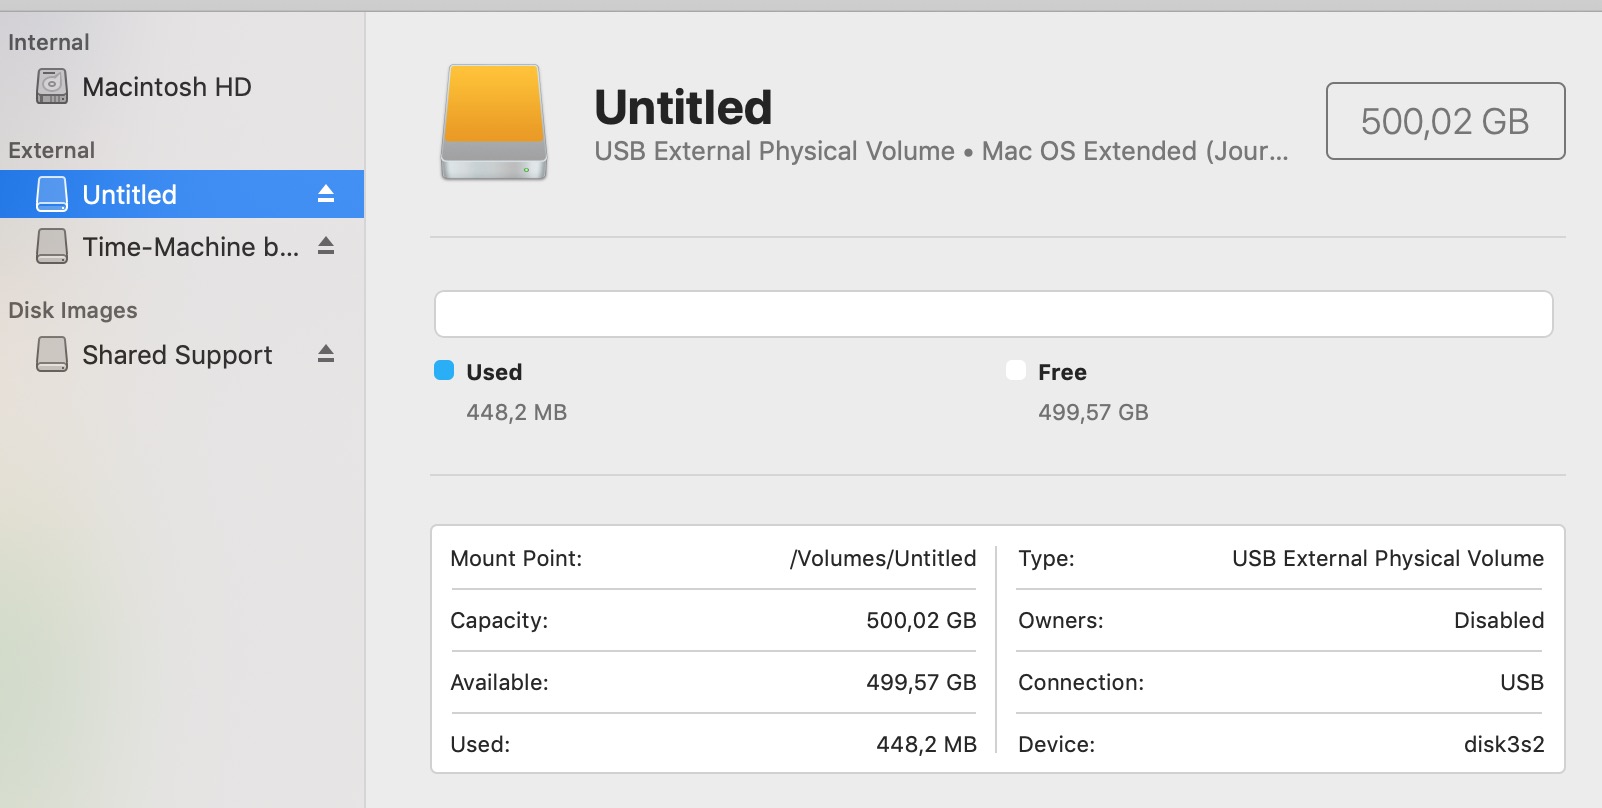1602x808 pixels.
Task: Click the white Free color swatch
Action: coord(1016,371)
